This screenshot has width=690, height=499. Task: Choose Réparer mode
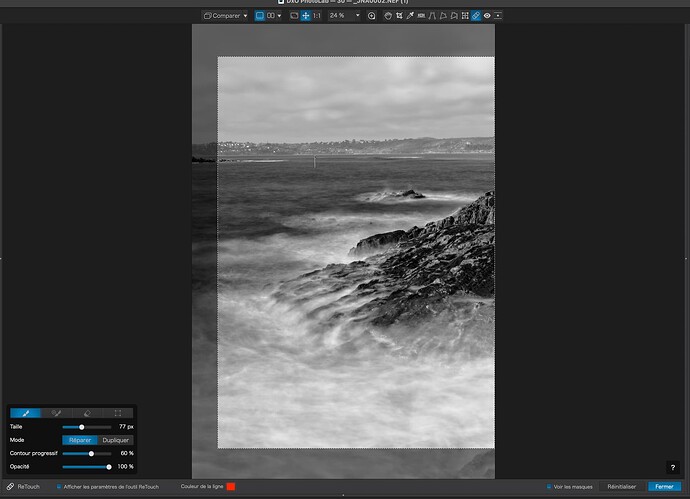tap(80, 440)
